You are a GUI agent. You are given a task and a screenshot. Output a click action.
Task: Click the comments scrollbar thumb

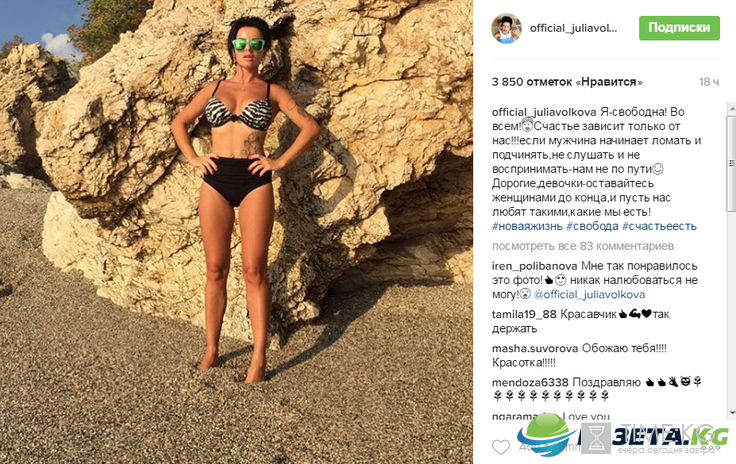pyautogui.click(x=732, y=162)
